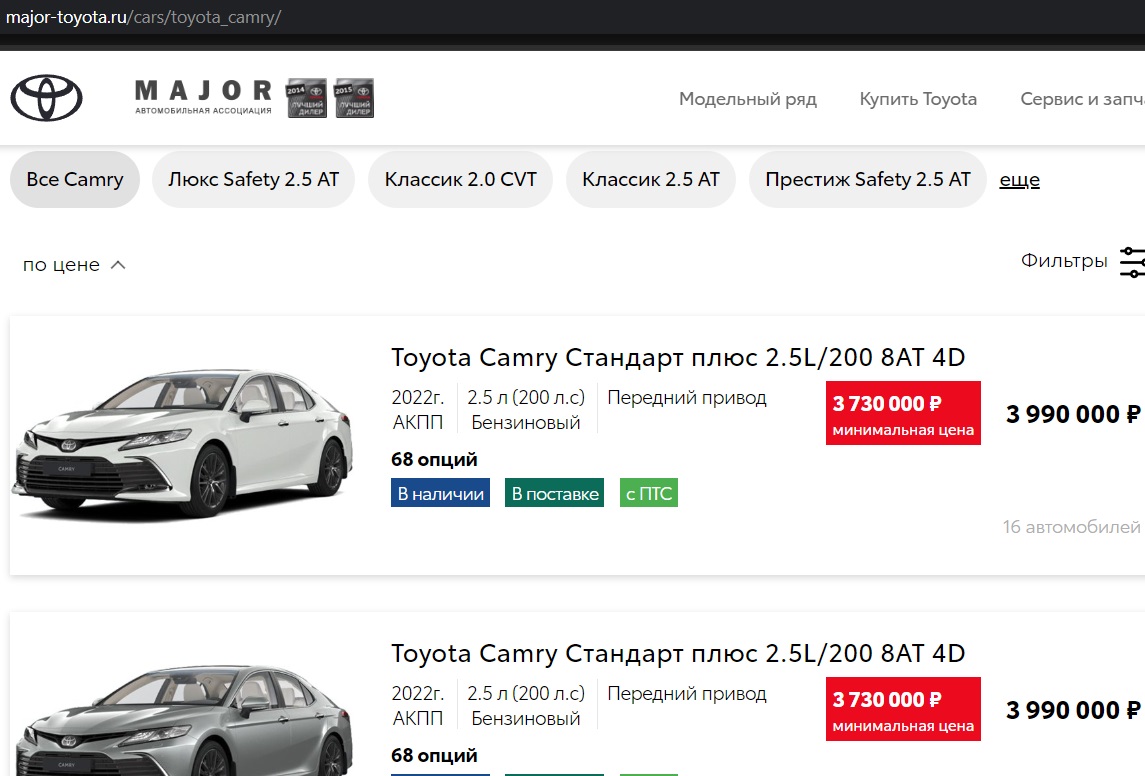Click second card's 3 990 000 ₽ price

coord(1073,710)
